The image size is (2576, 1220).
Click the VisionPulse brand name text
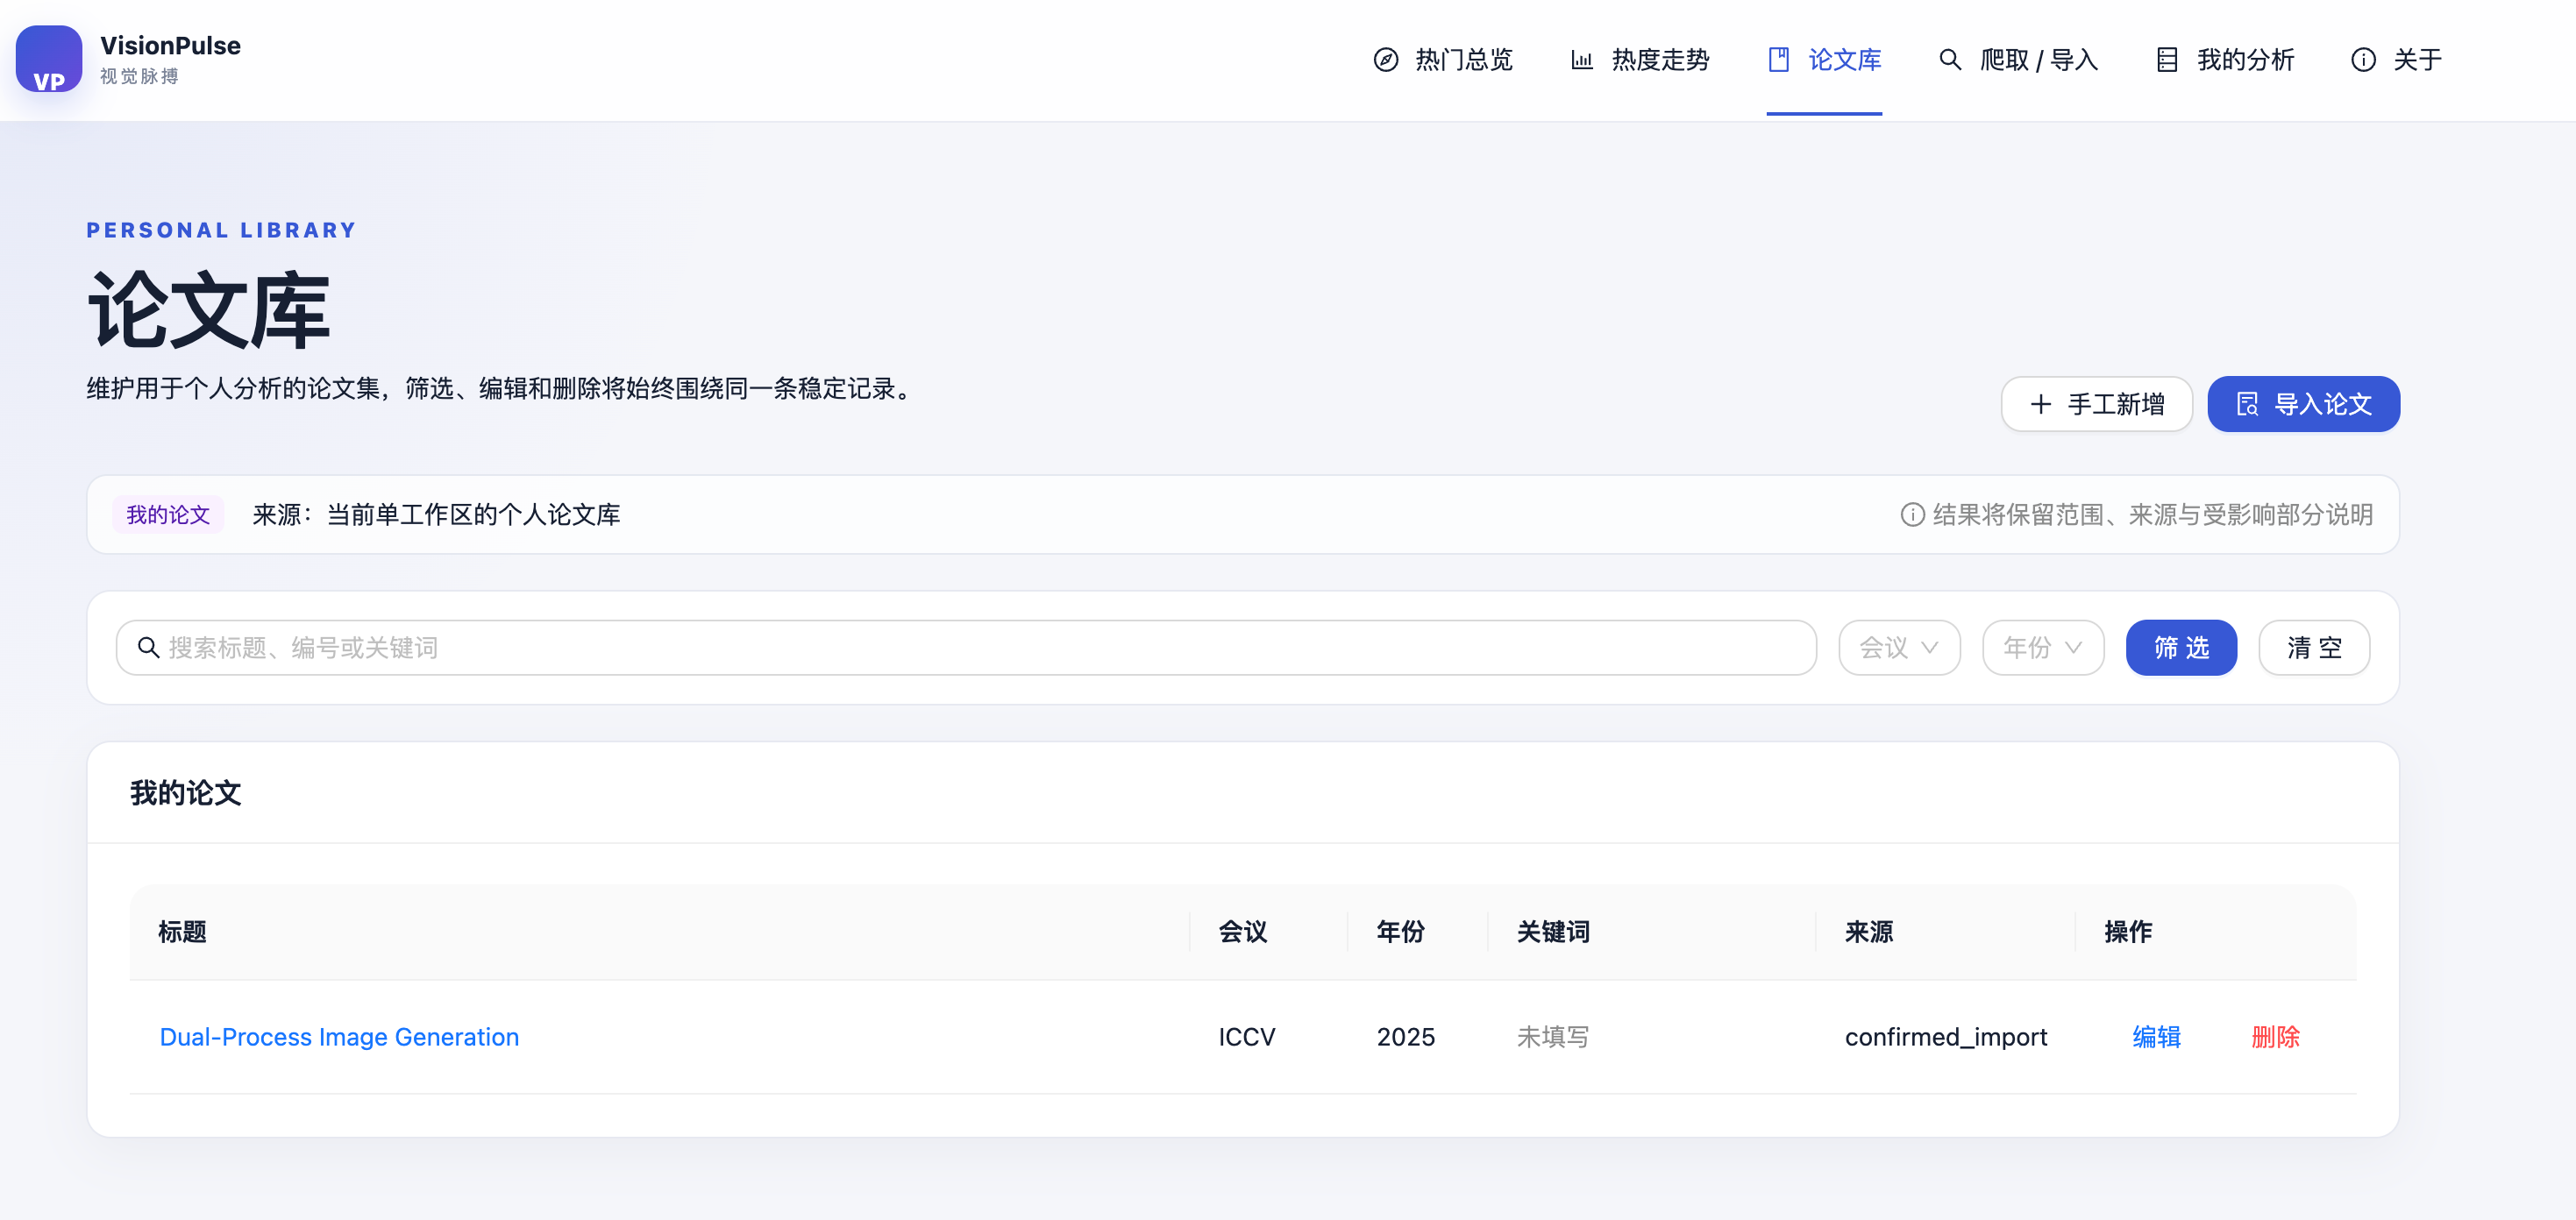[x=171, y=46]
